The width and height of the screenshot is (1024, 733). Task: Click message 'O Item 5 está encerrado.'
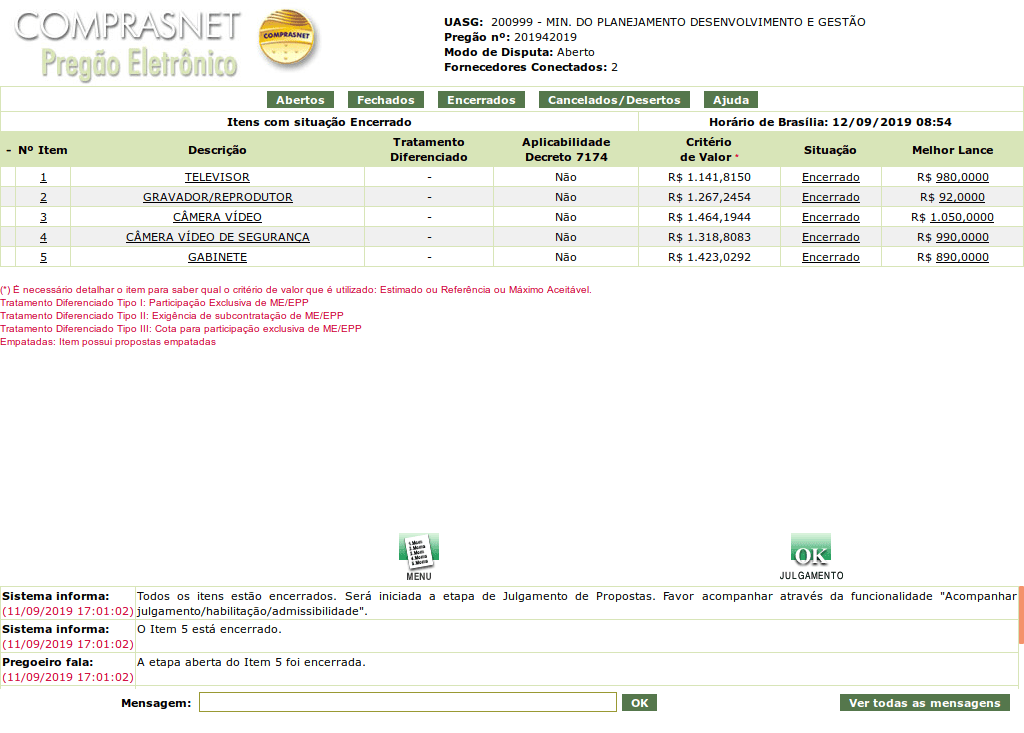(x=209, y=629)
